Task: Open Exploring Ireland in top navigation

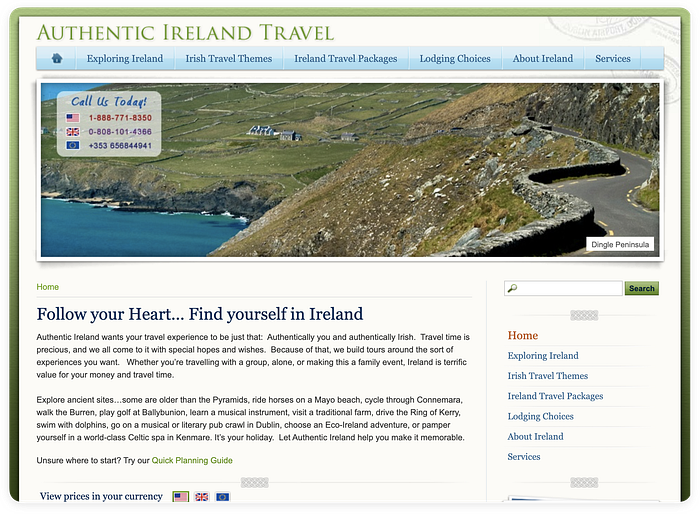Action: click(125, 59)
